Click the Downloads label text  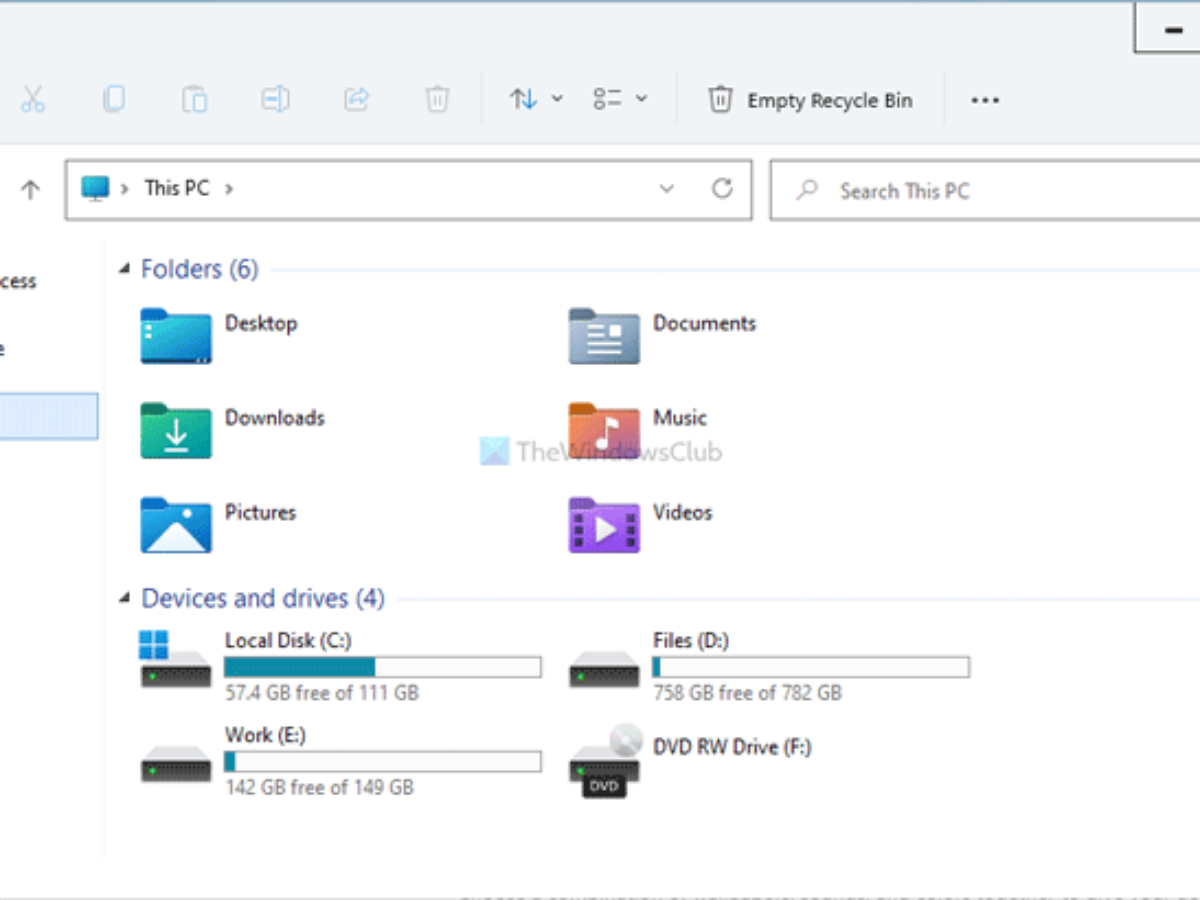tap(275, 418)
